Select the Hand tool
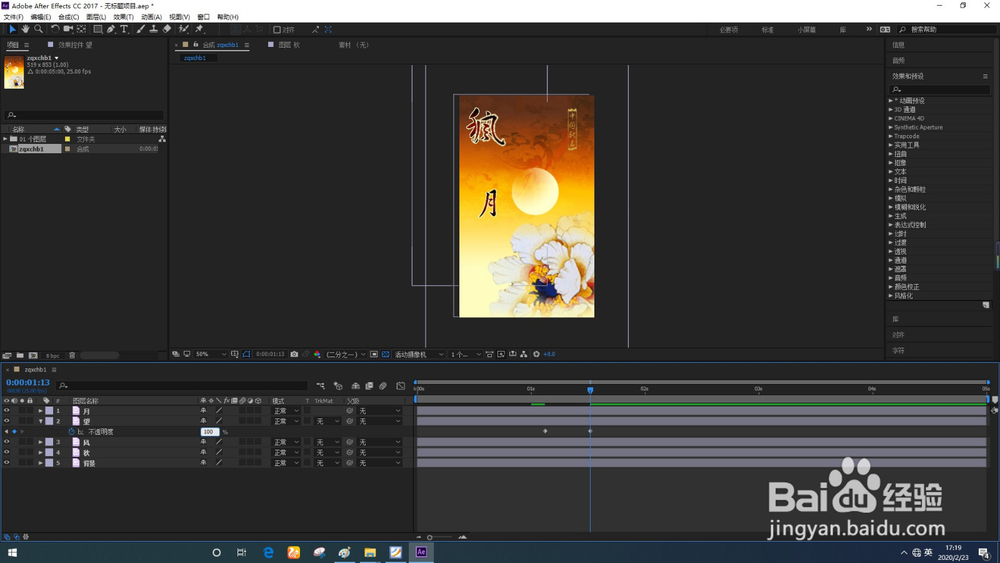This screenshot has width=1000, height=563. coord(25,29)
